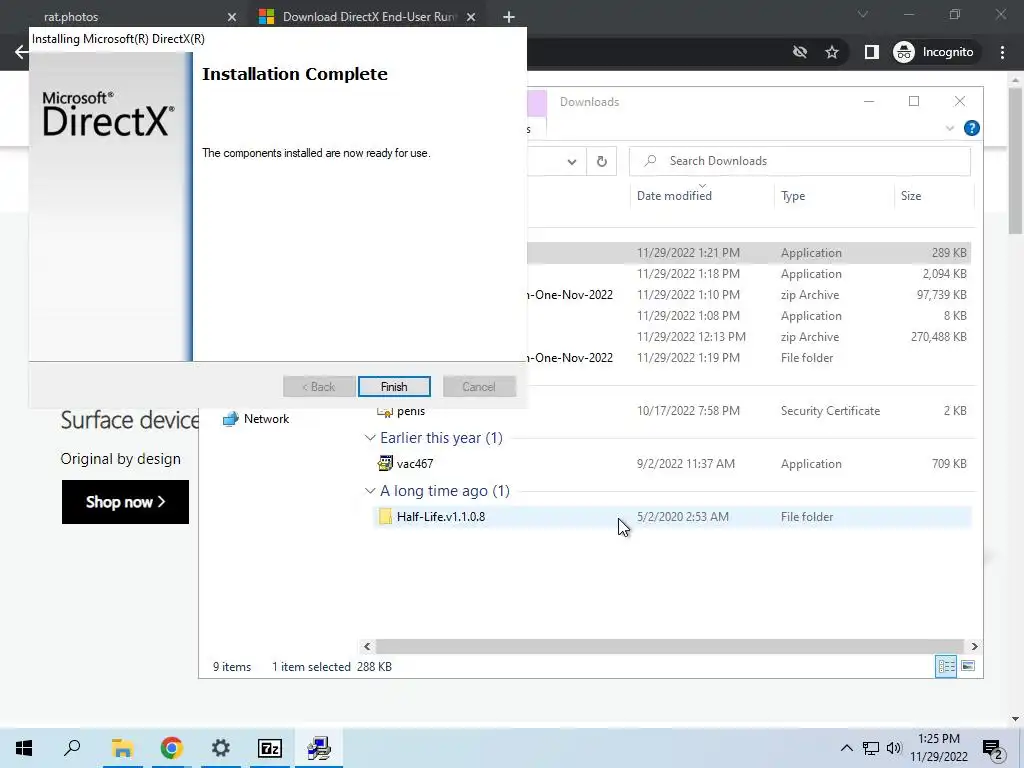Click the browser back arrow
Image resolution: width=1024 pixels, height=768 pixels.
point(21,52)
